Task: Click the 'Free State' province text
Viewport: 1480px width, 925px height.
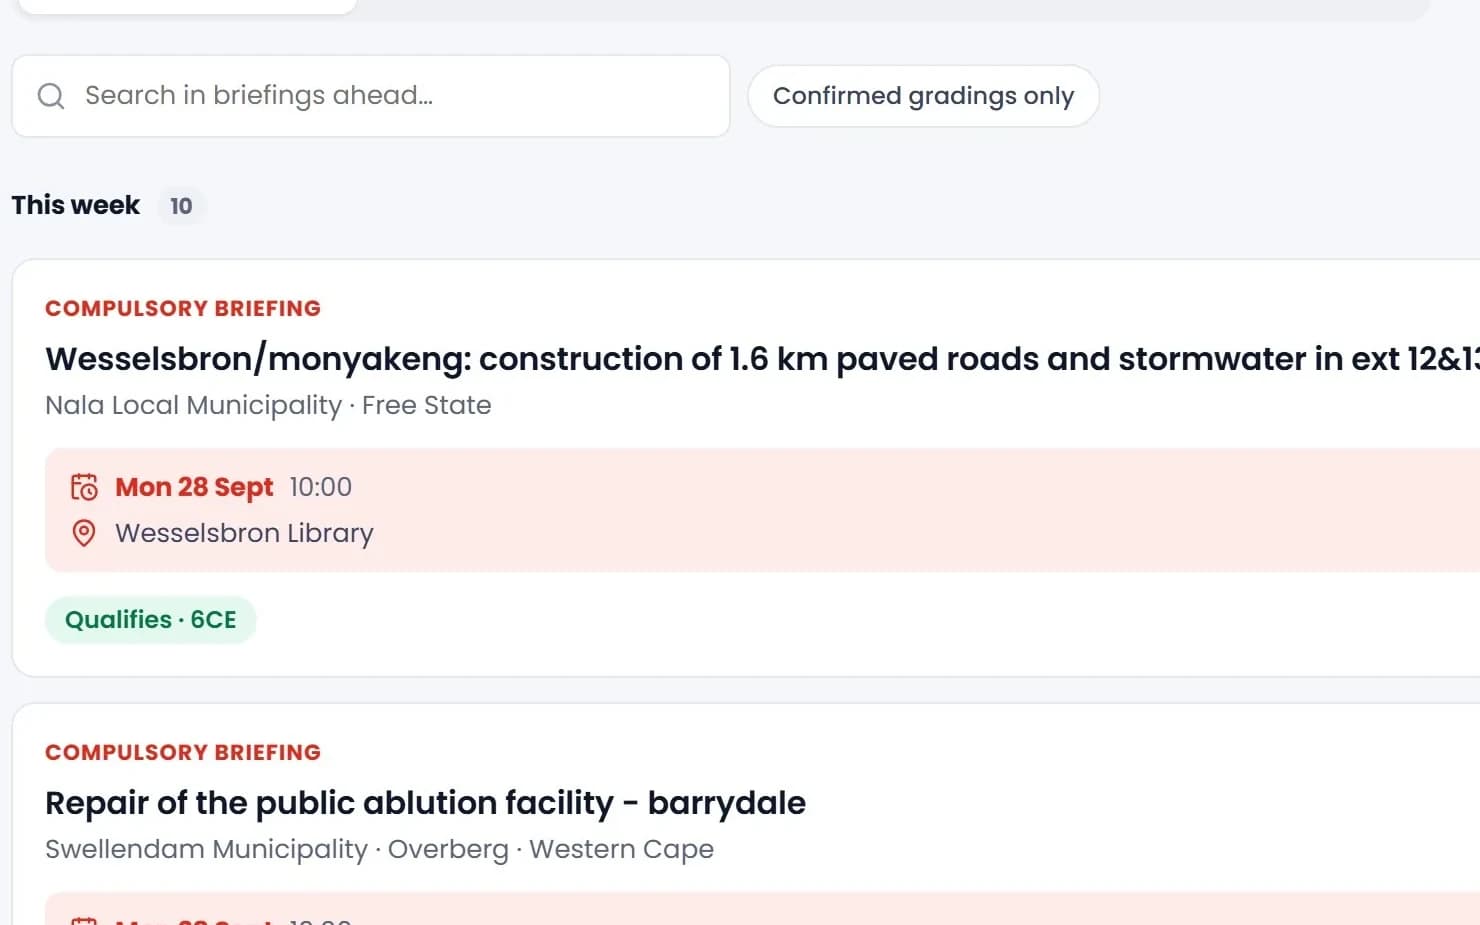Action: [427, 405]
